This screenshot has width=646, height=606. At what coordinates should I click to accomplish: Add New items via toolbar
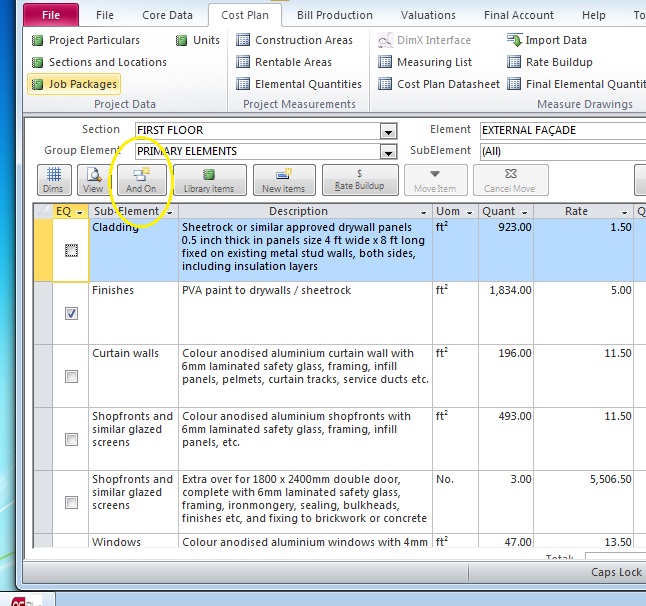pos(284,180)
